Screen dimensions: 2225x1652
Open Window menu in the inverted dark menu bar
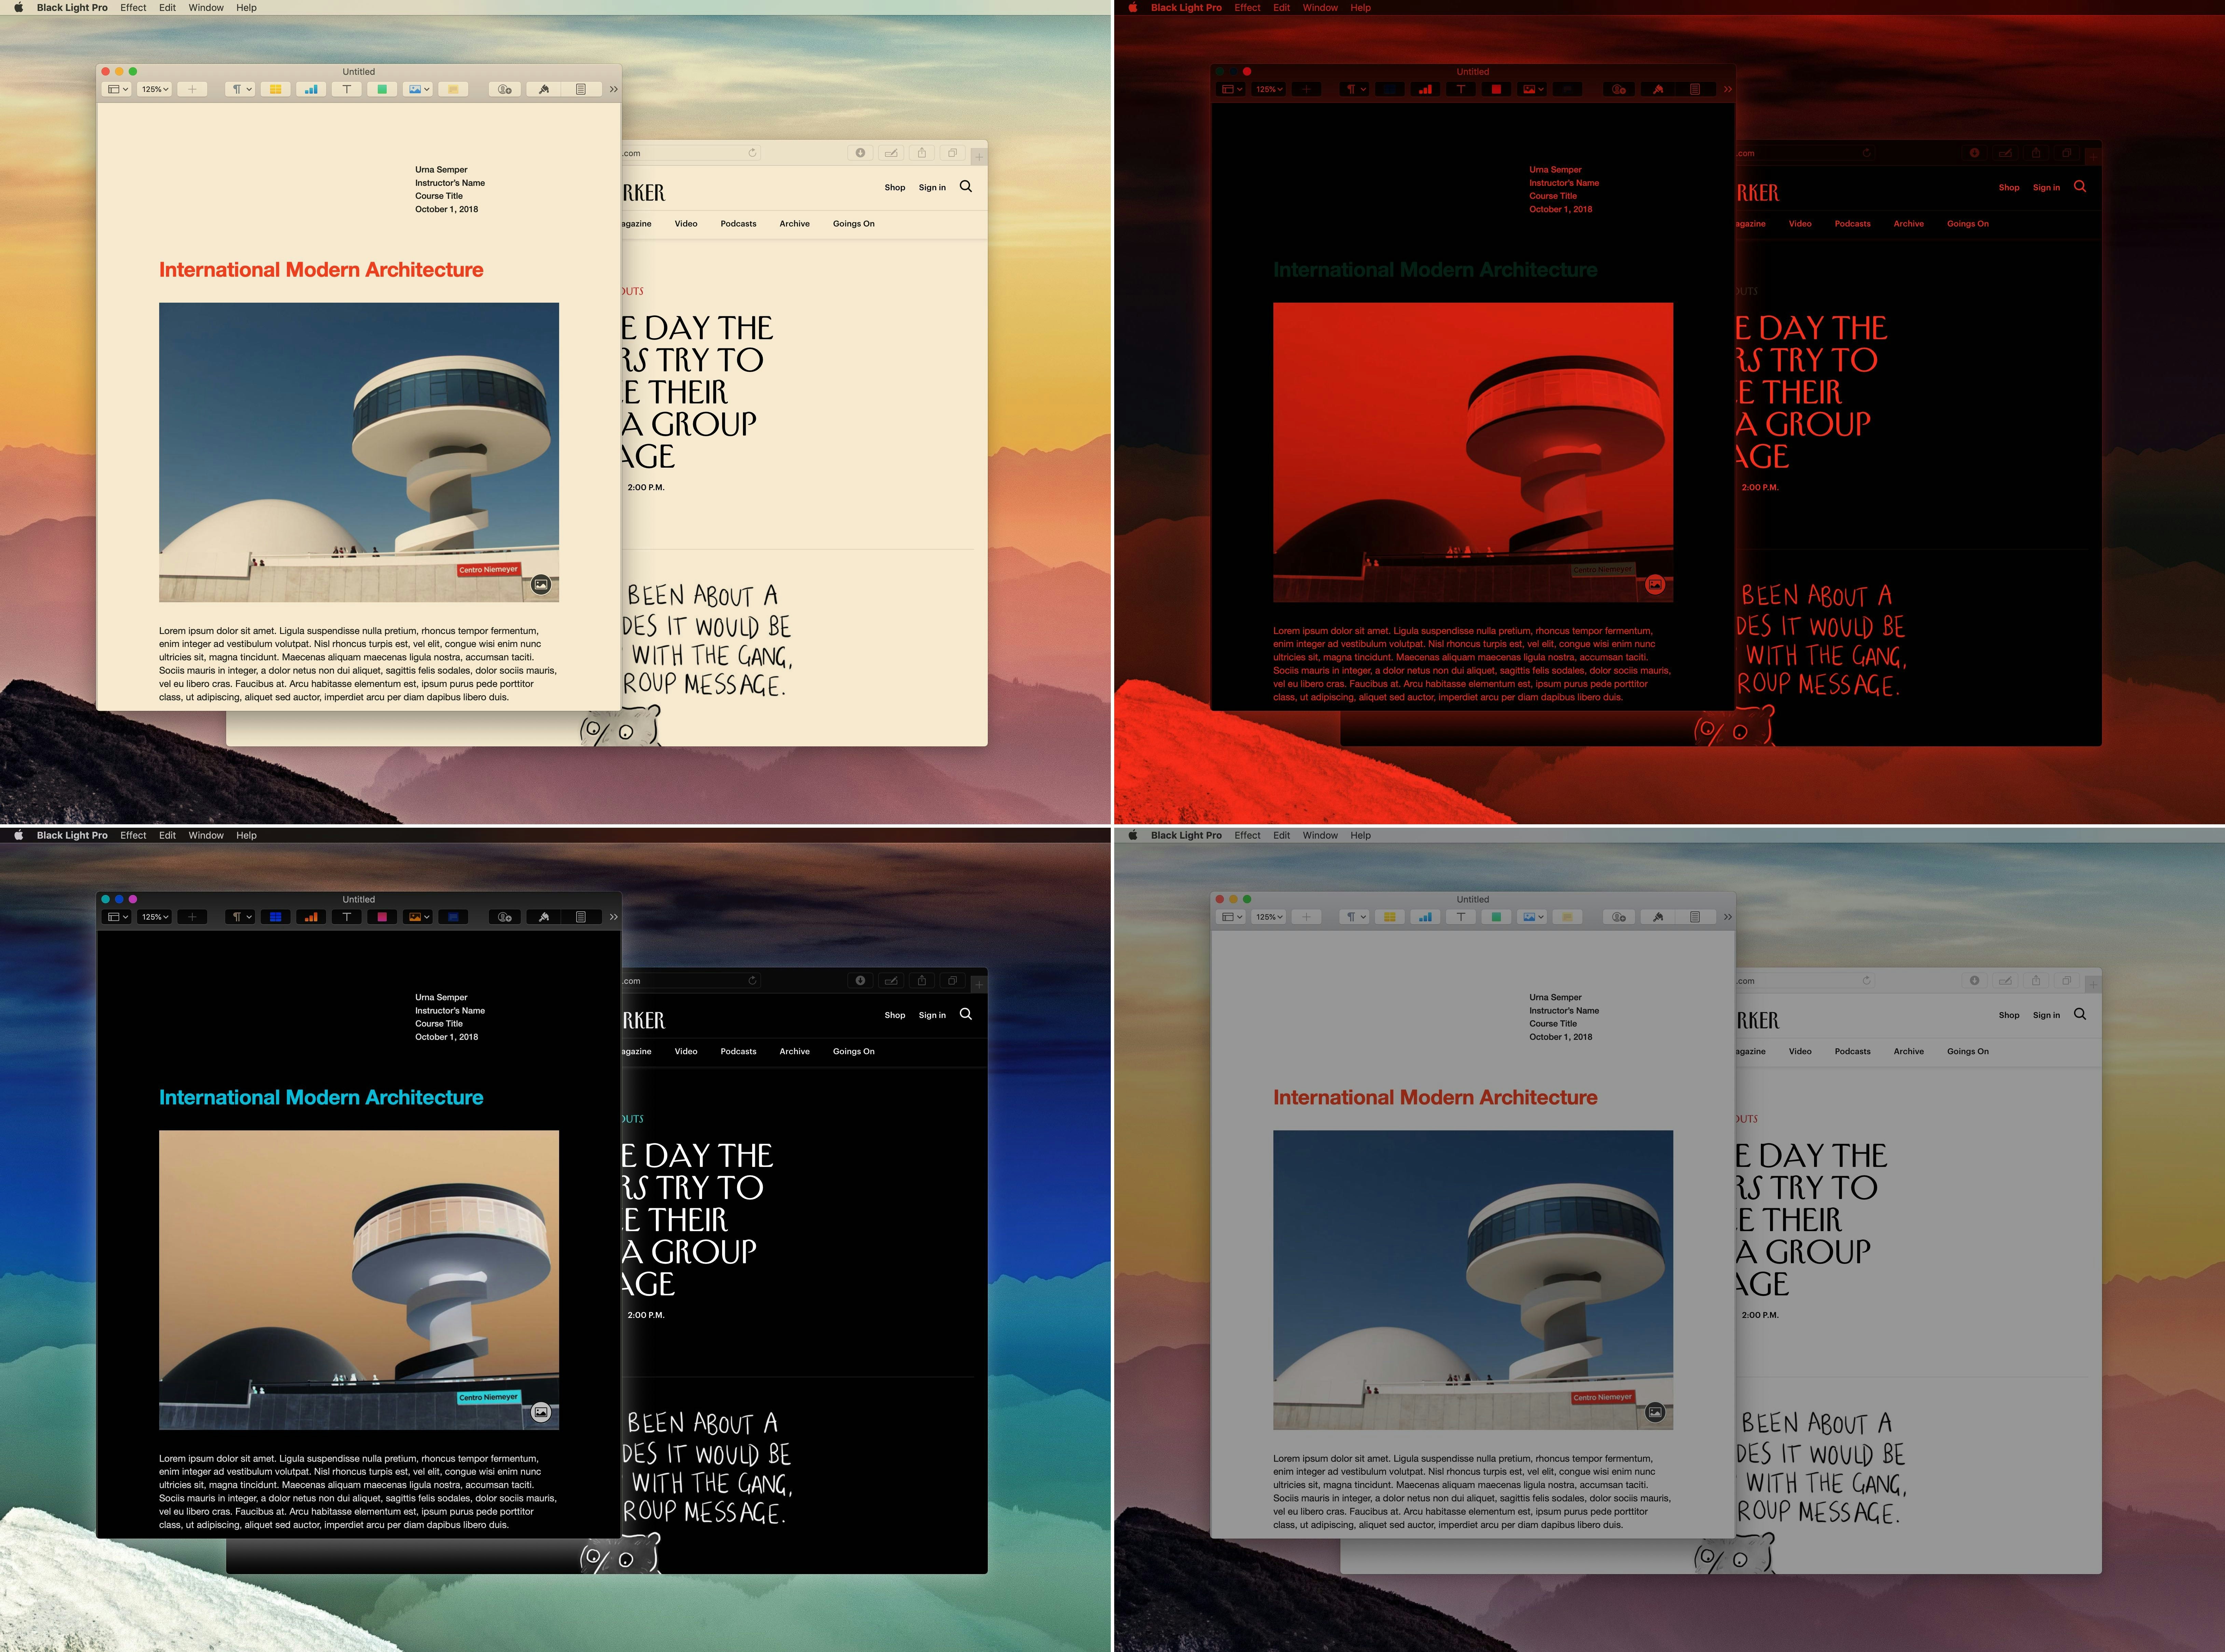206,835
